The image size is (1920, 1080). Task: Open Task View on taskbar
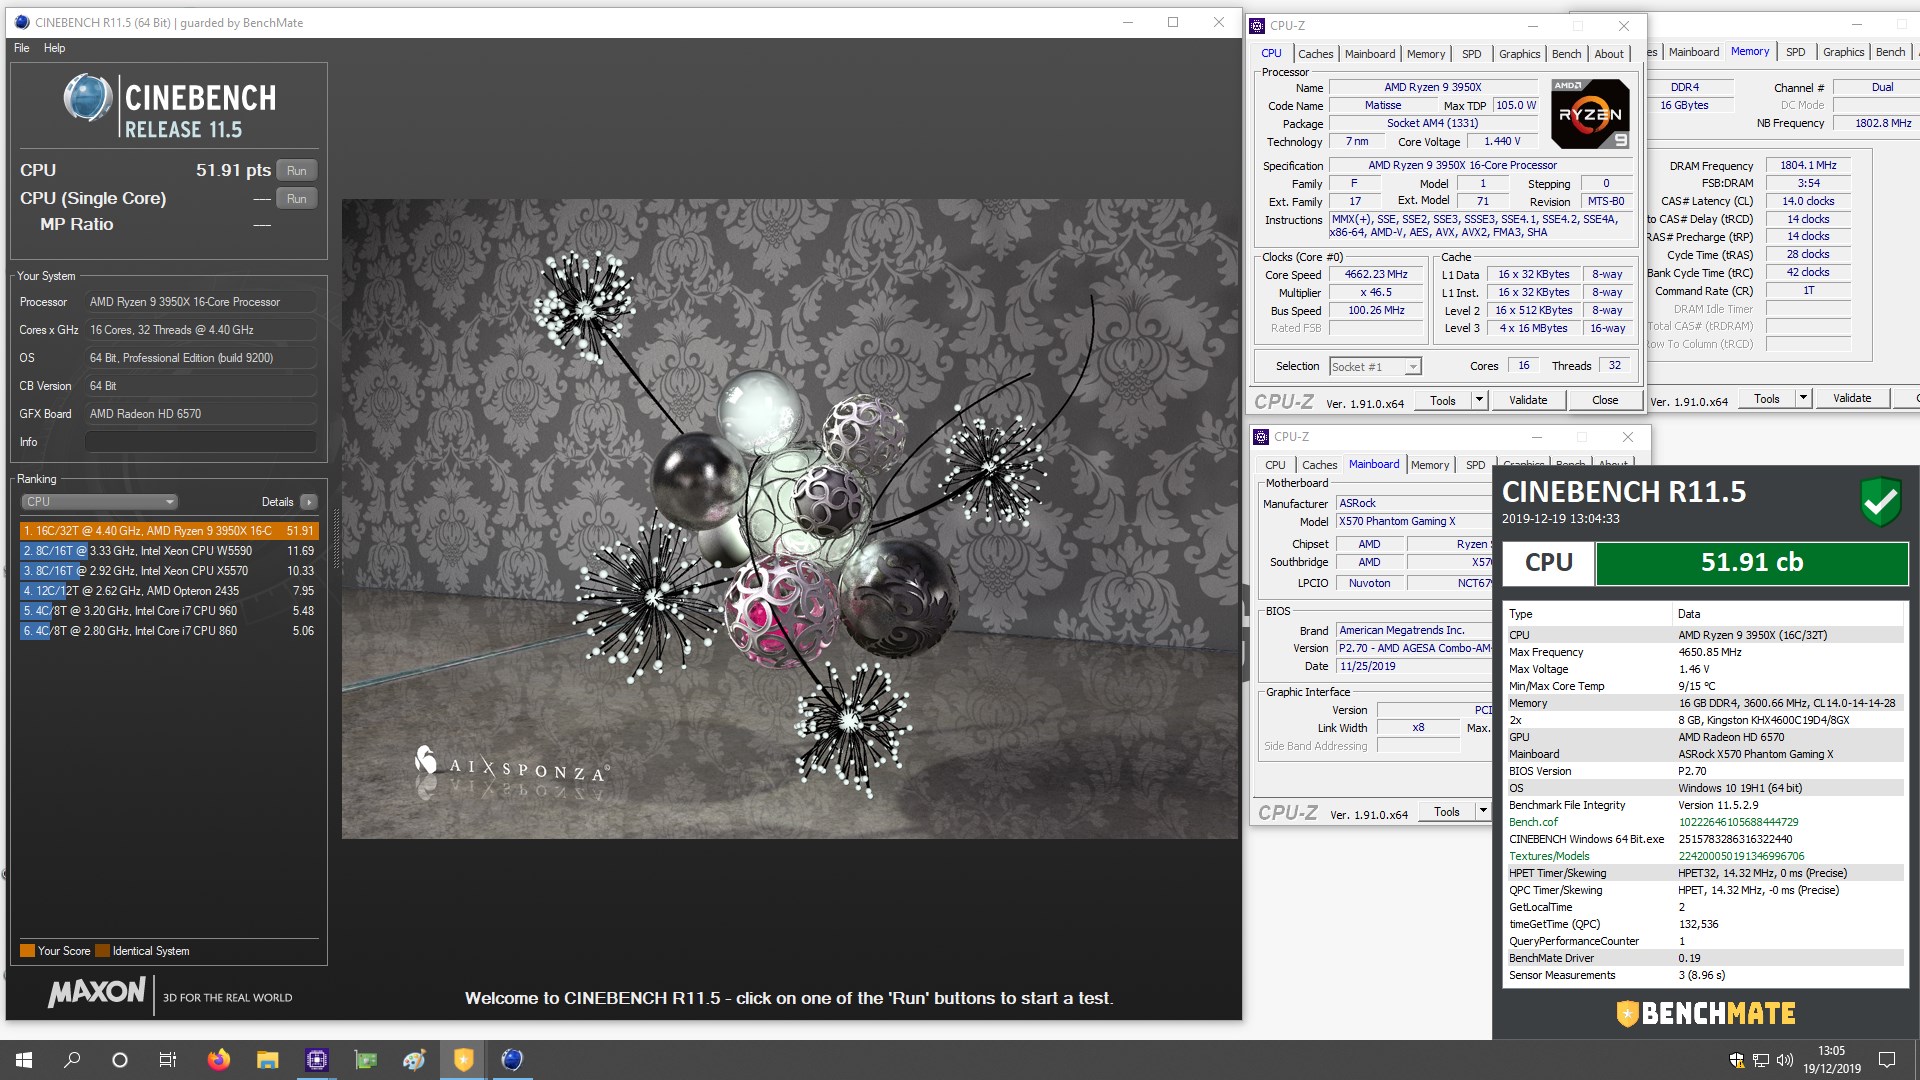point(168,1060)
